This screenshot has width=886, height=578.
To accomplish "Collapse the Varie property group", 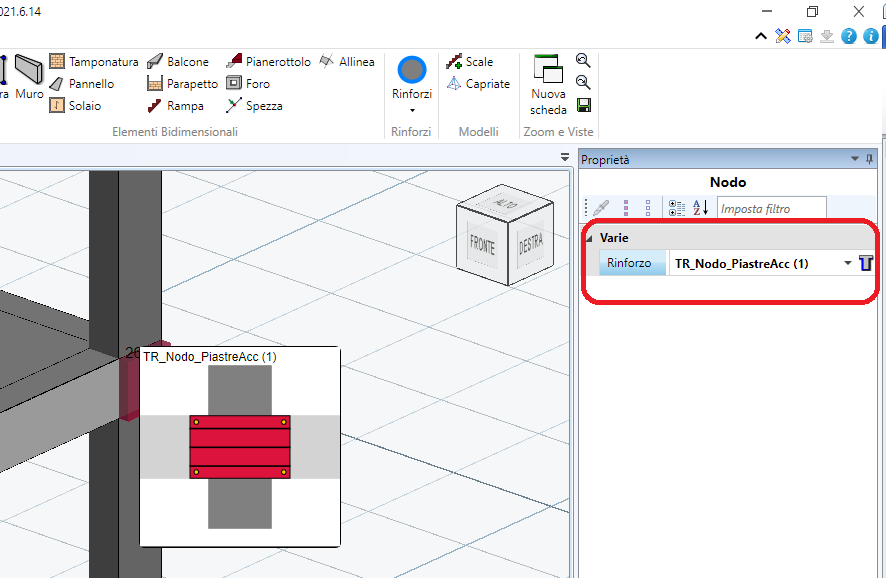I will 590,238.
